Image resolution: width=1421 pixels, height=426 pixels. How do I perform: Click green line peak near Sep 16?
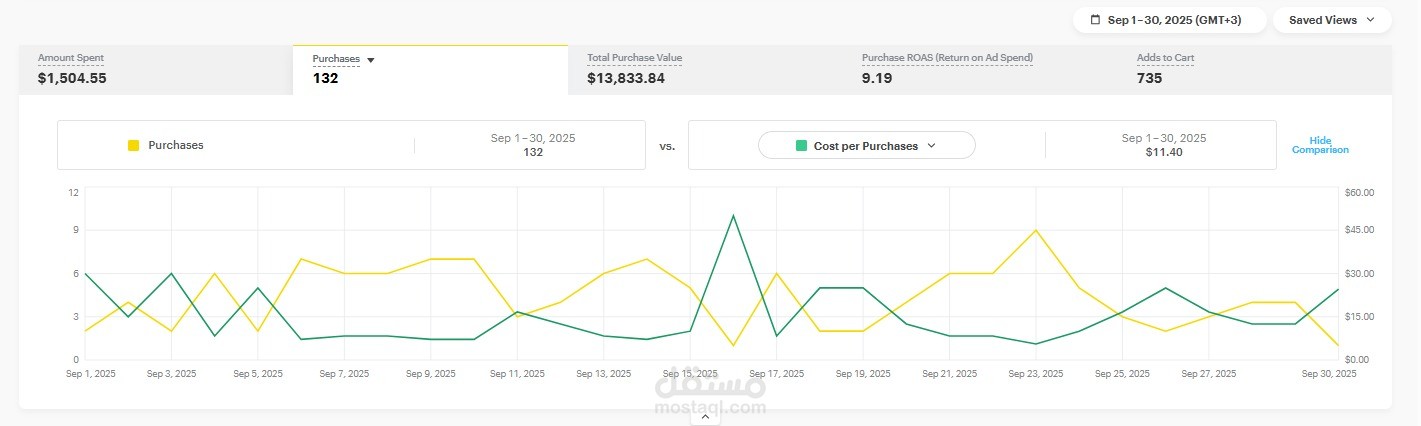coord(733,215)
